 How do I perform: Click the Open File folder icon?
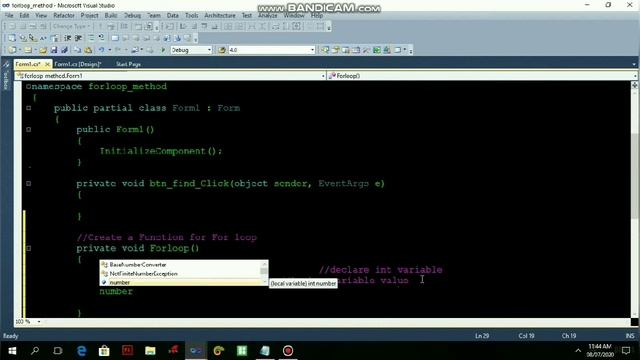click(43, 50)
